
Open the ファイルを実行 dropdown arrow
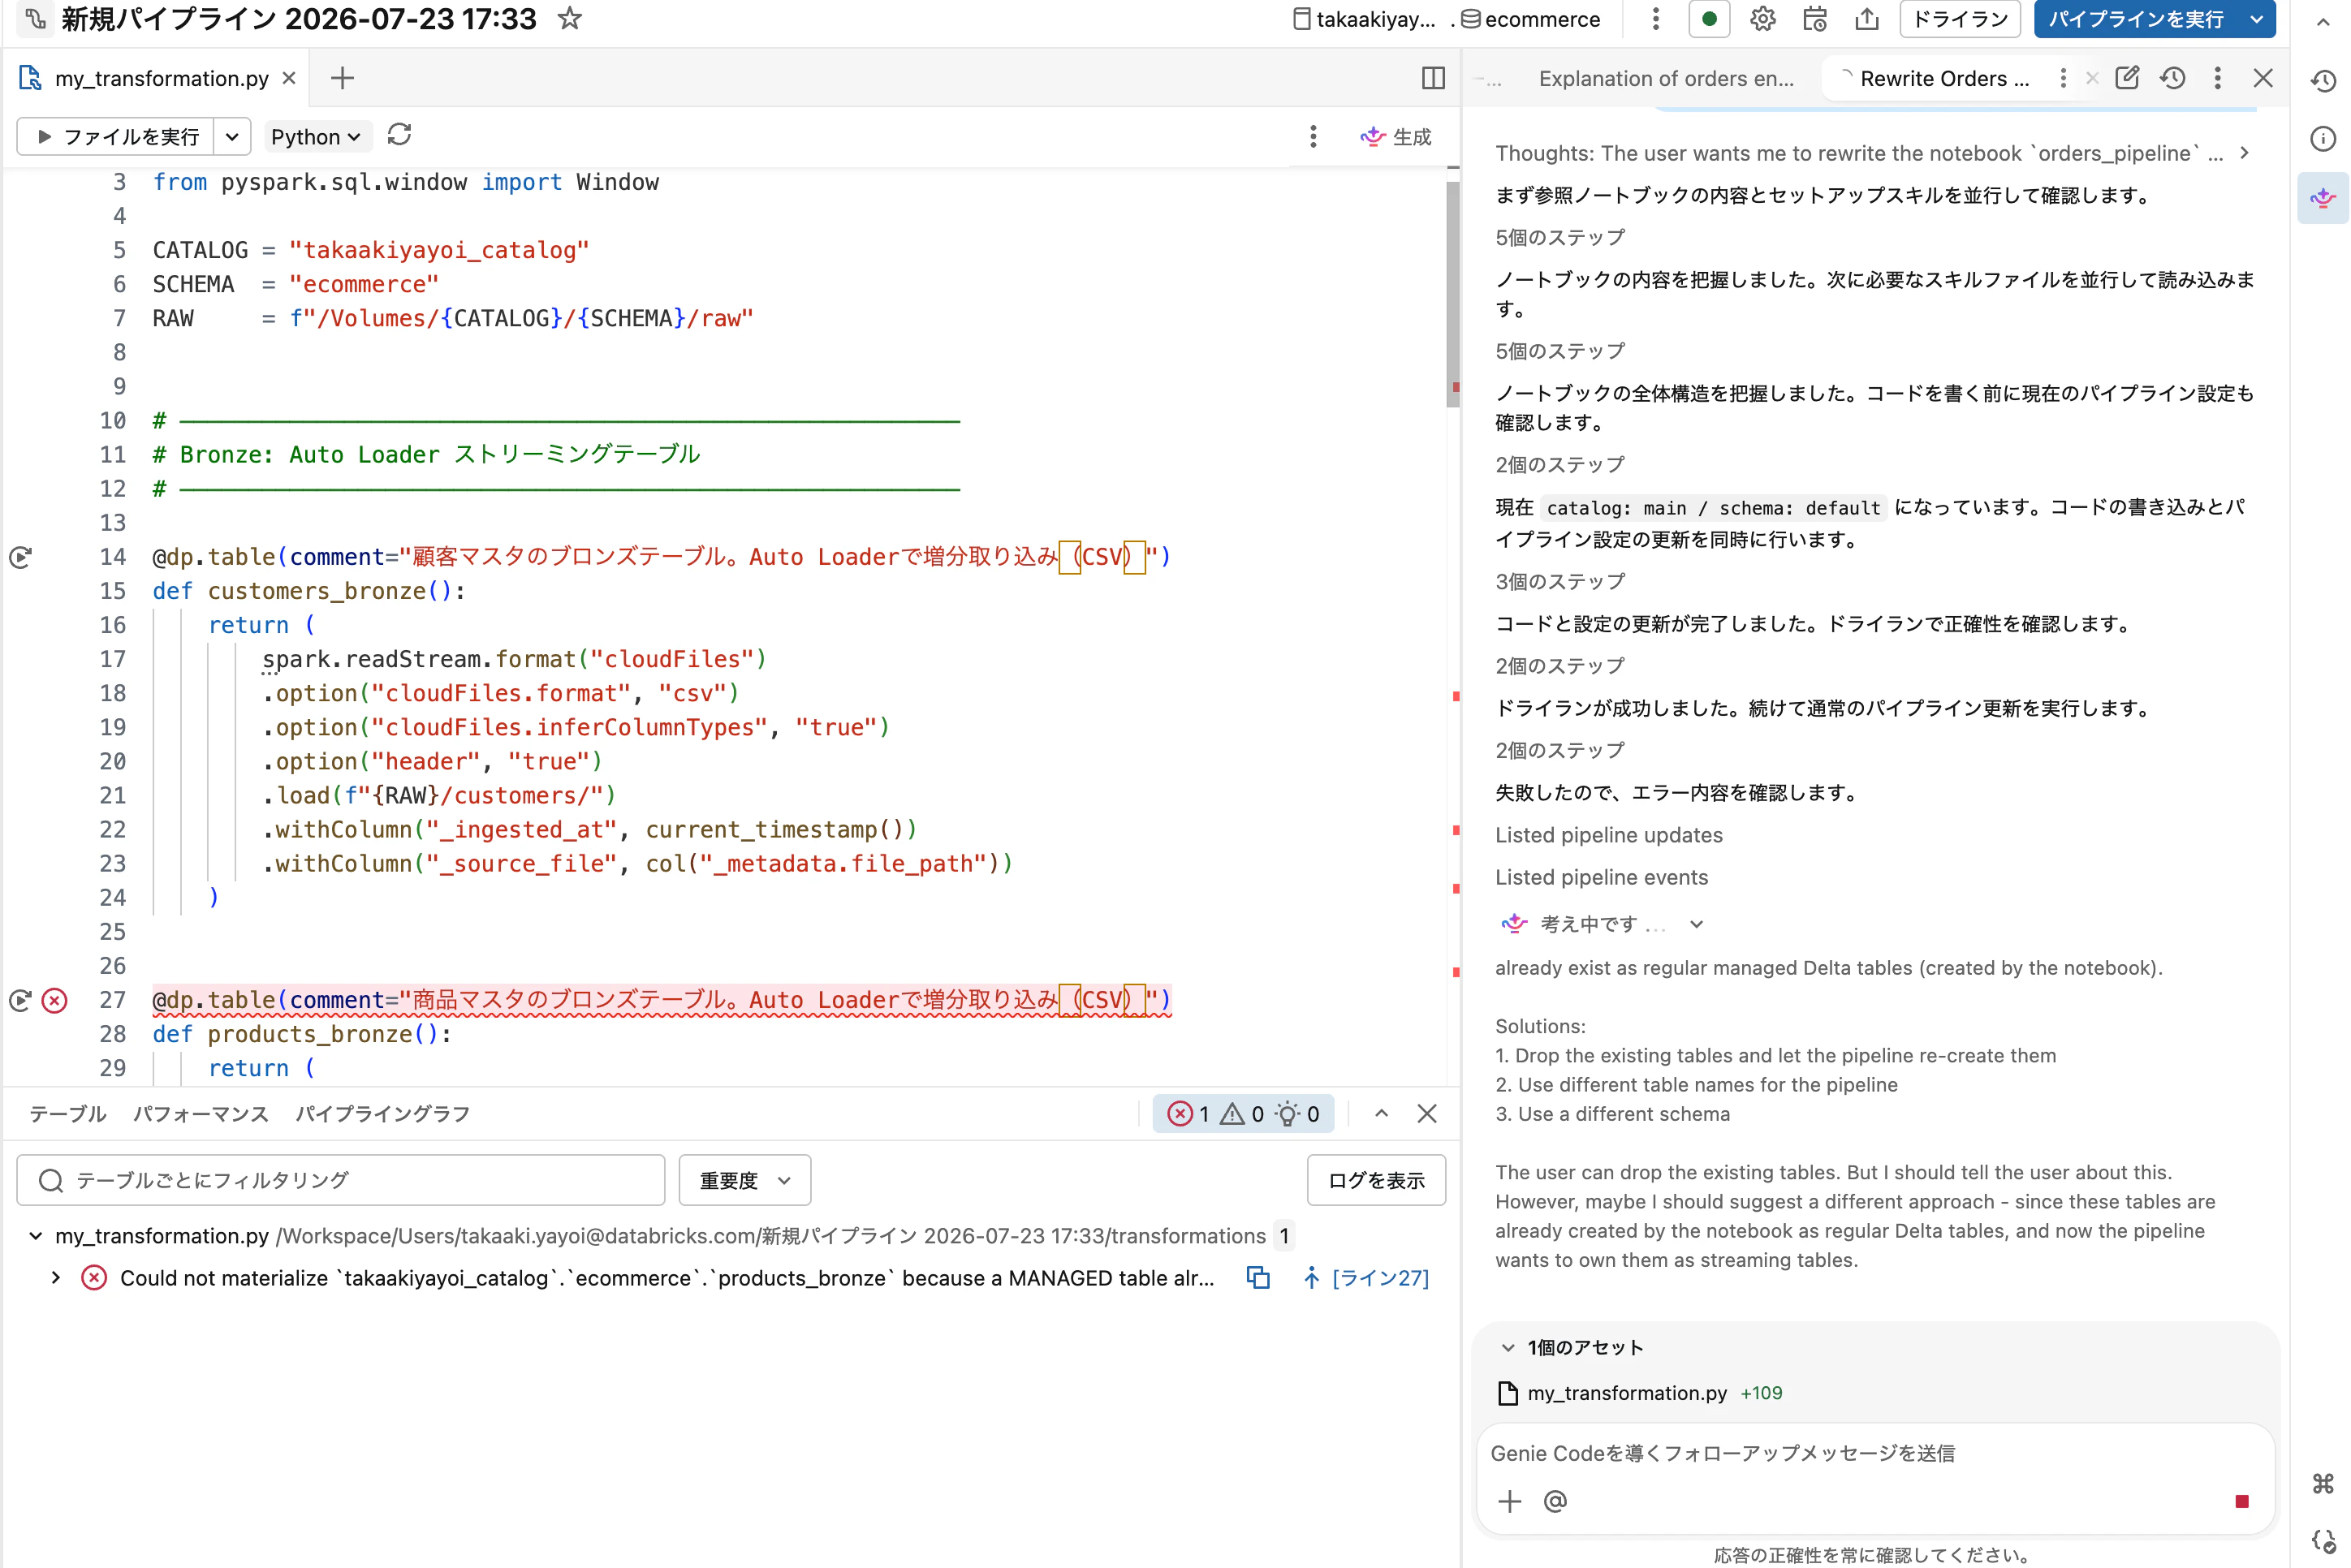pos(232,136)
